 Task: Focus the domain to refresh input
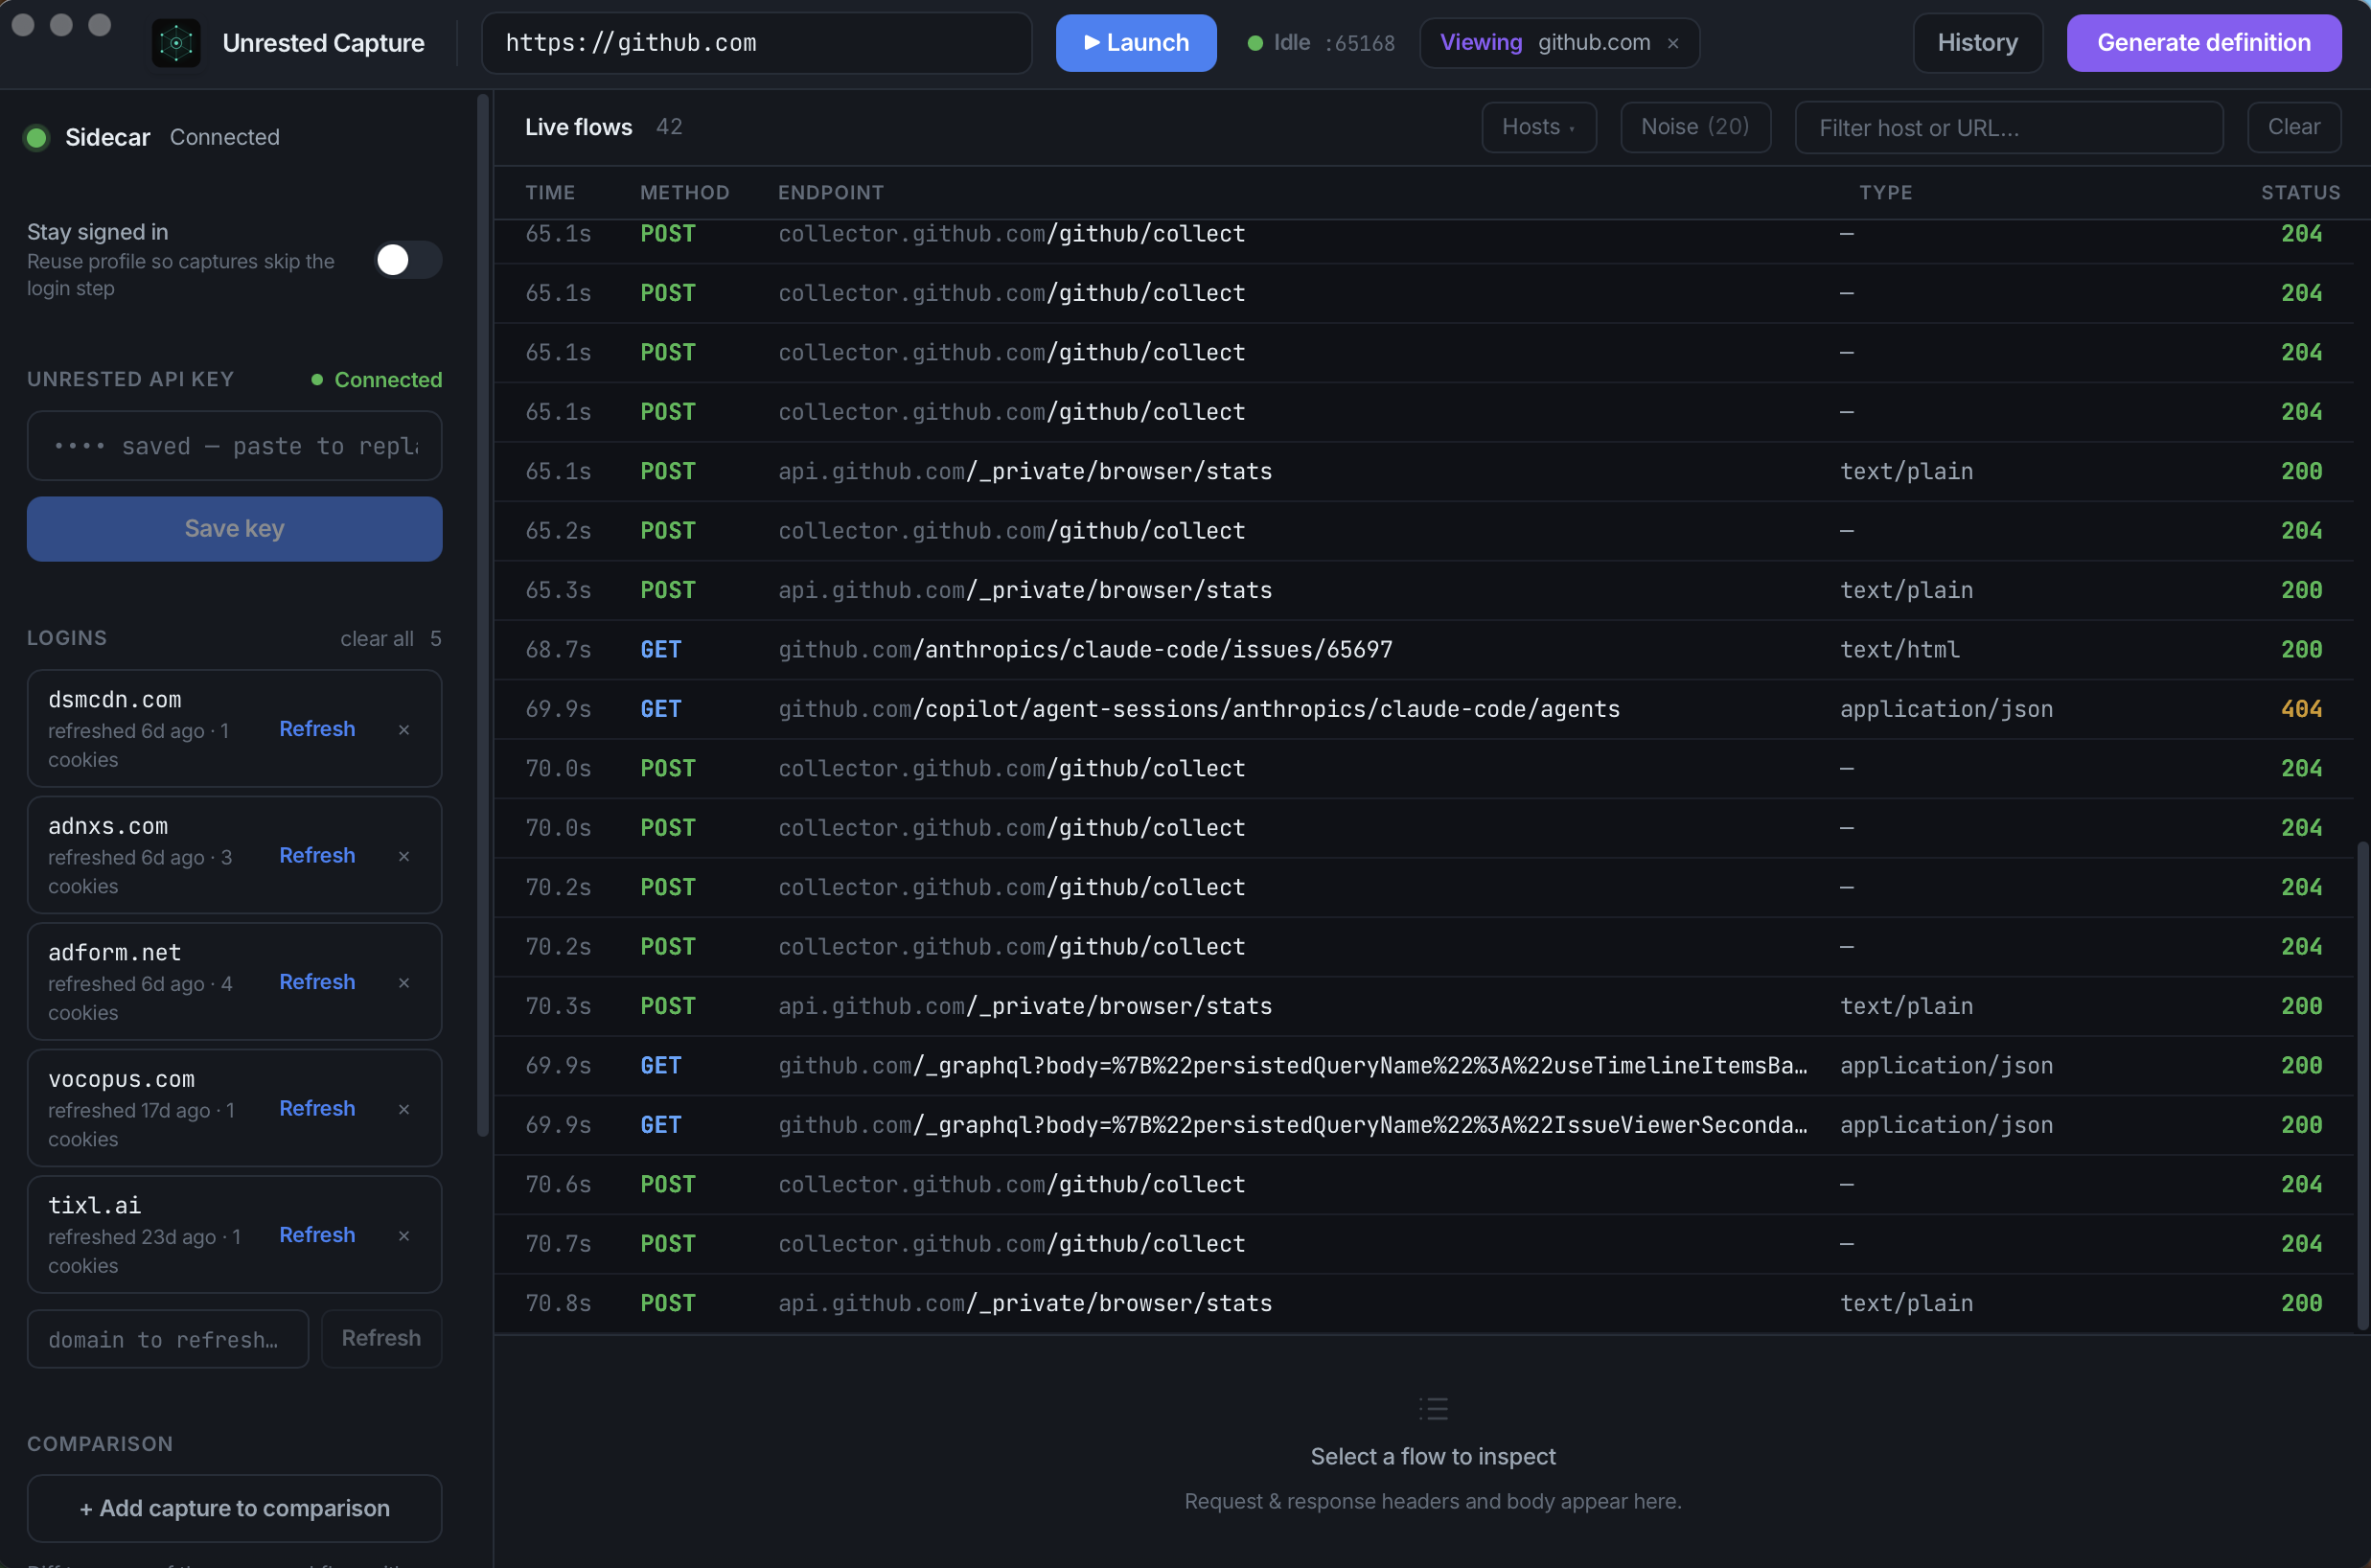(x=167, y=1339)
